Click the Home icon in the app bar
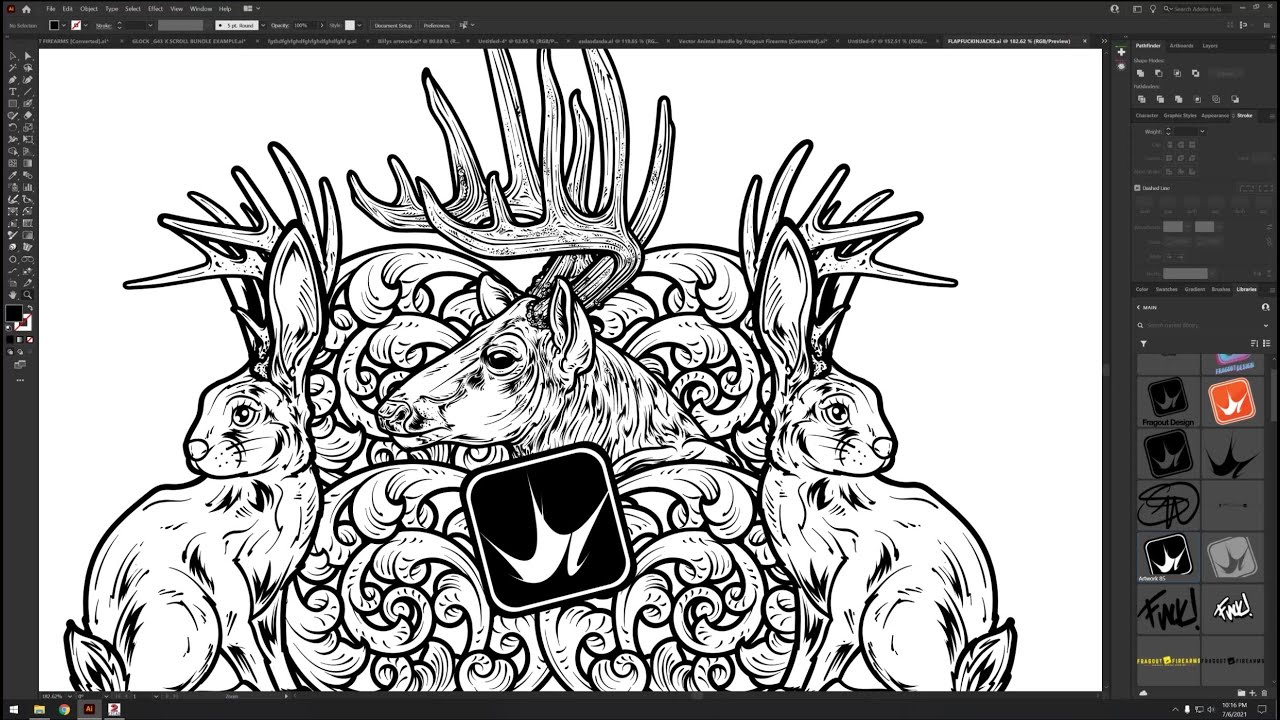 point(27,9)
